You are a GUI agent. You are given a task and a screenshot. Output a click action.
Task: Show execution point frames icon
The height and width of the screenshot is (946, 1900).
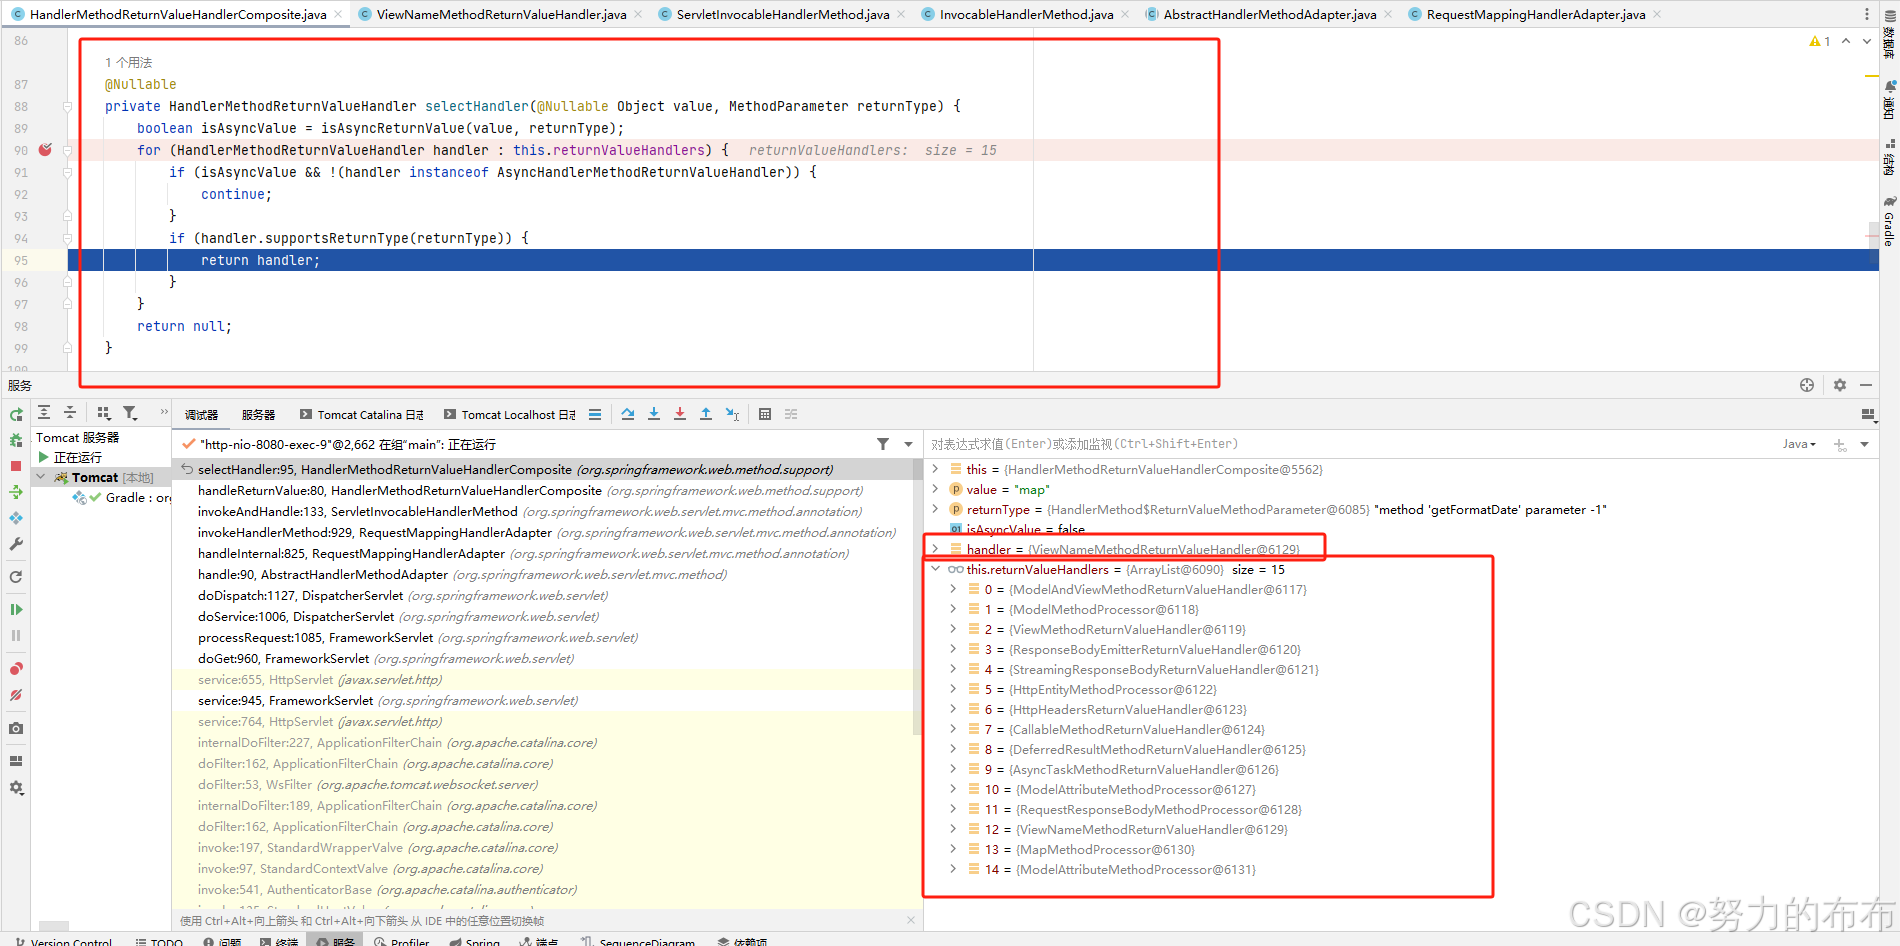(x=595, y=414)
